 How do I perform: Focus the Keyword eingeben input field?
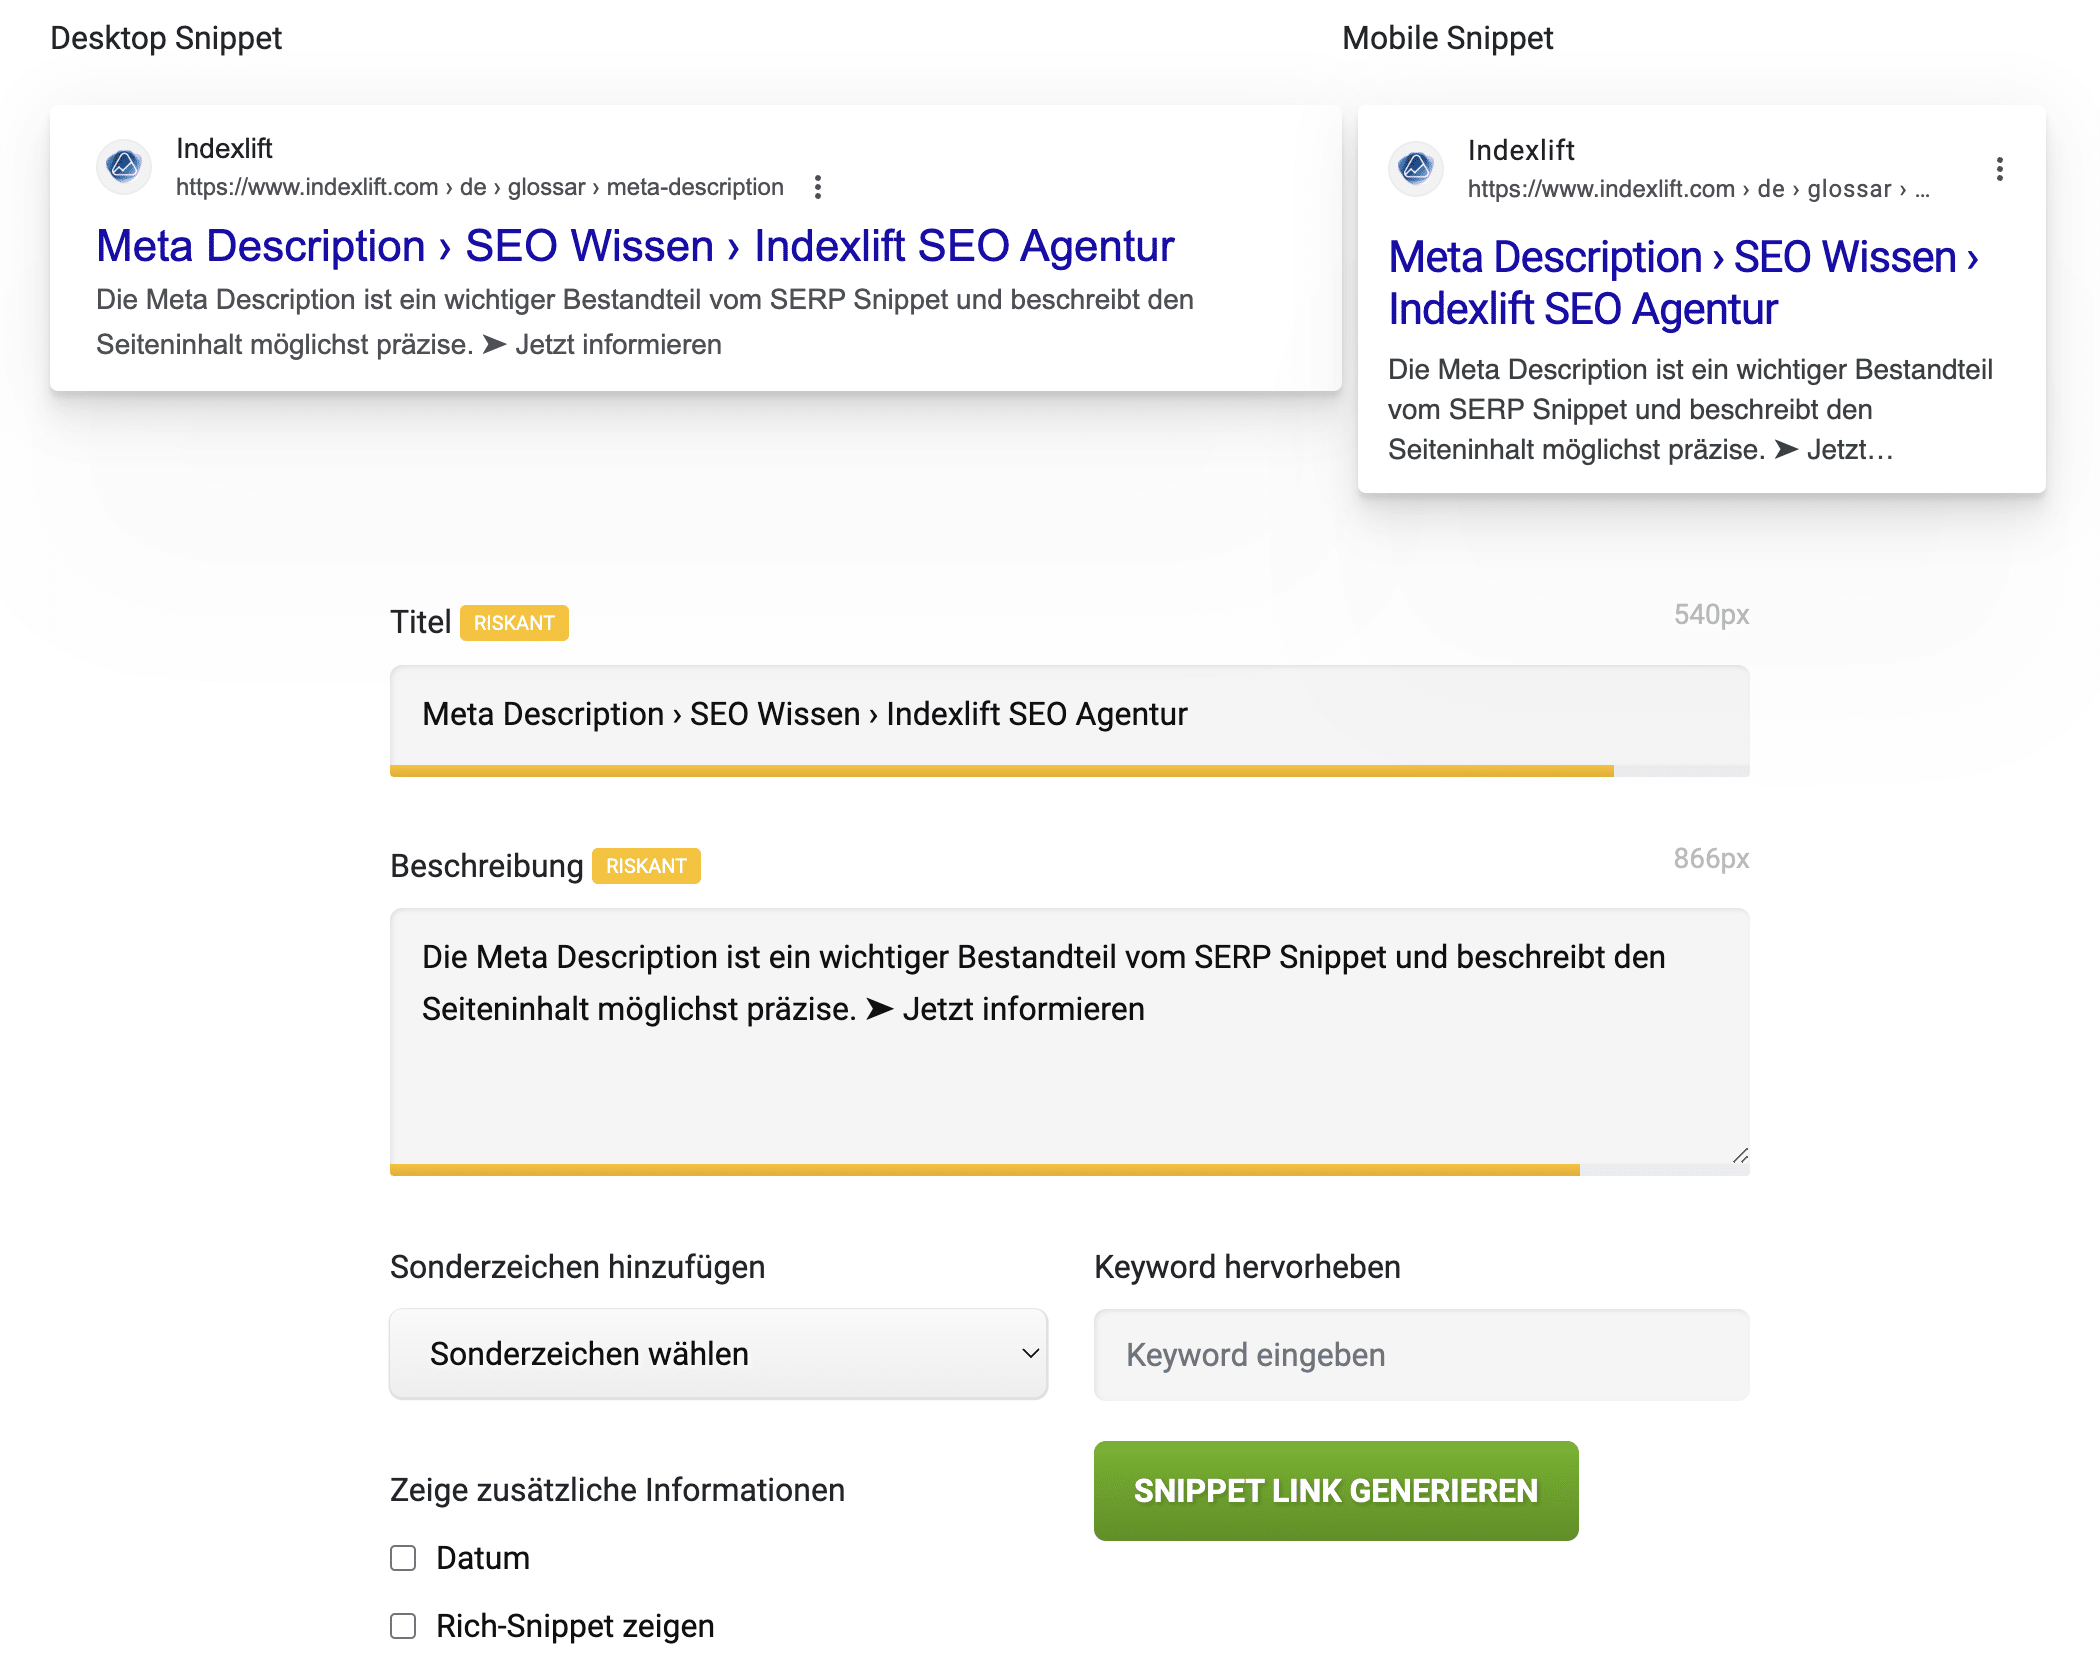click(x=1422, y=1355)
